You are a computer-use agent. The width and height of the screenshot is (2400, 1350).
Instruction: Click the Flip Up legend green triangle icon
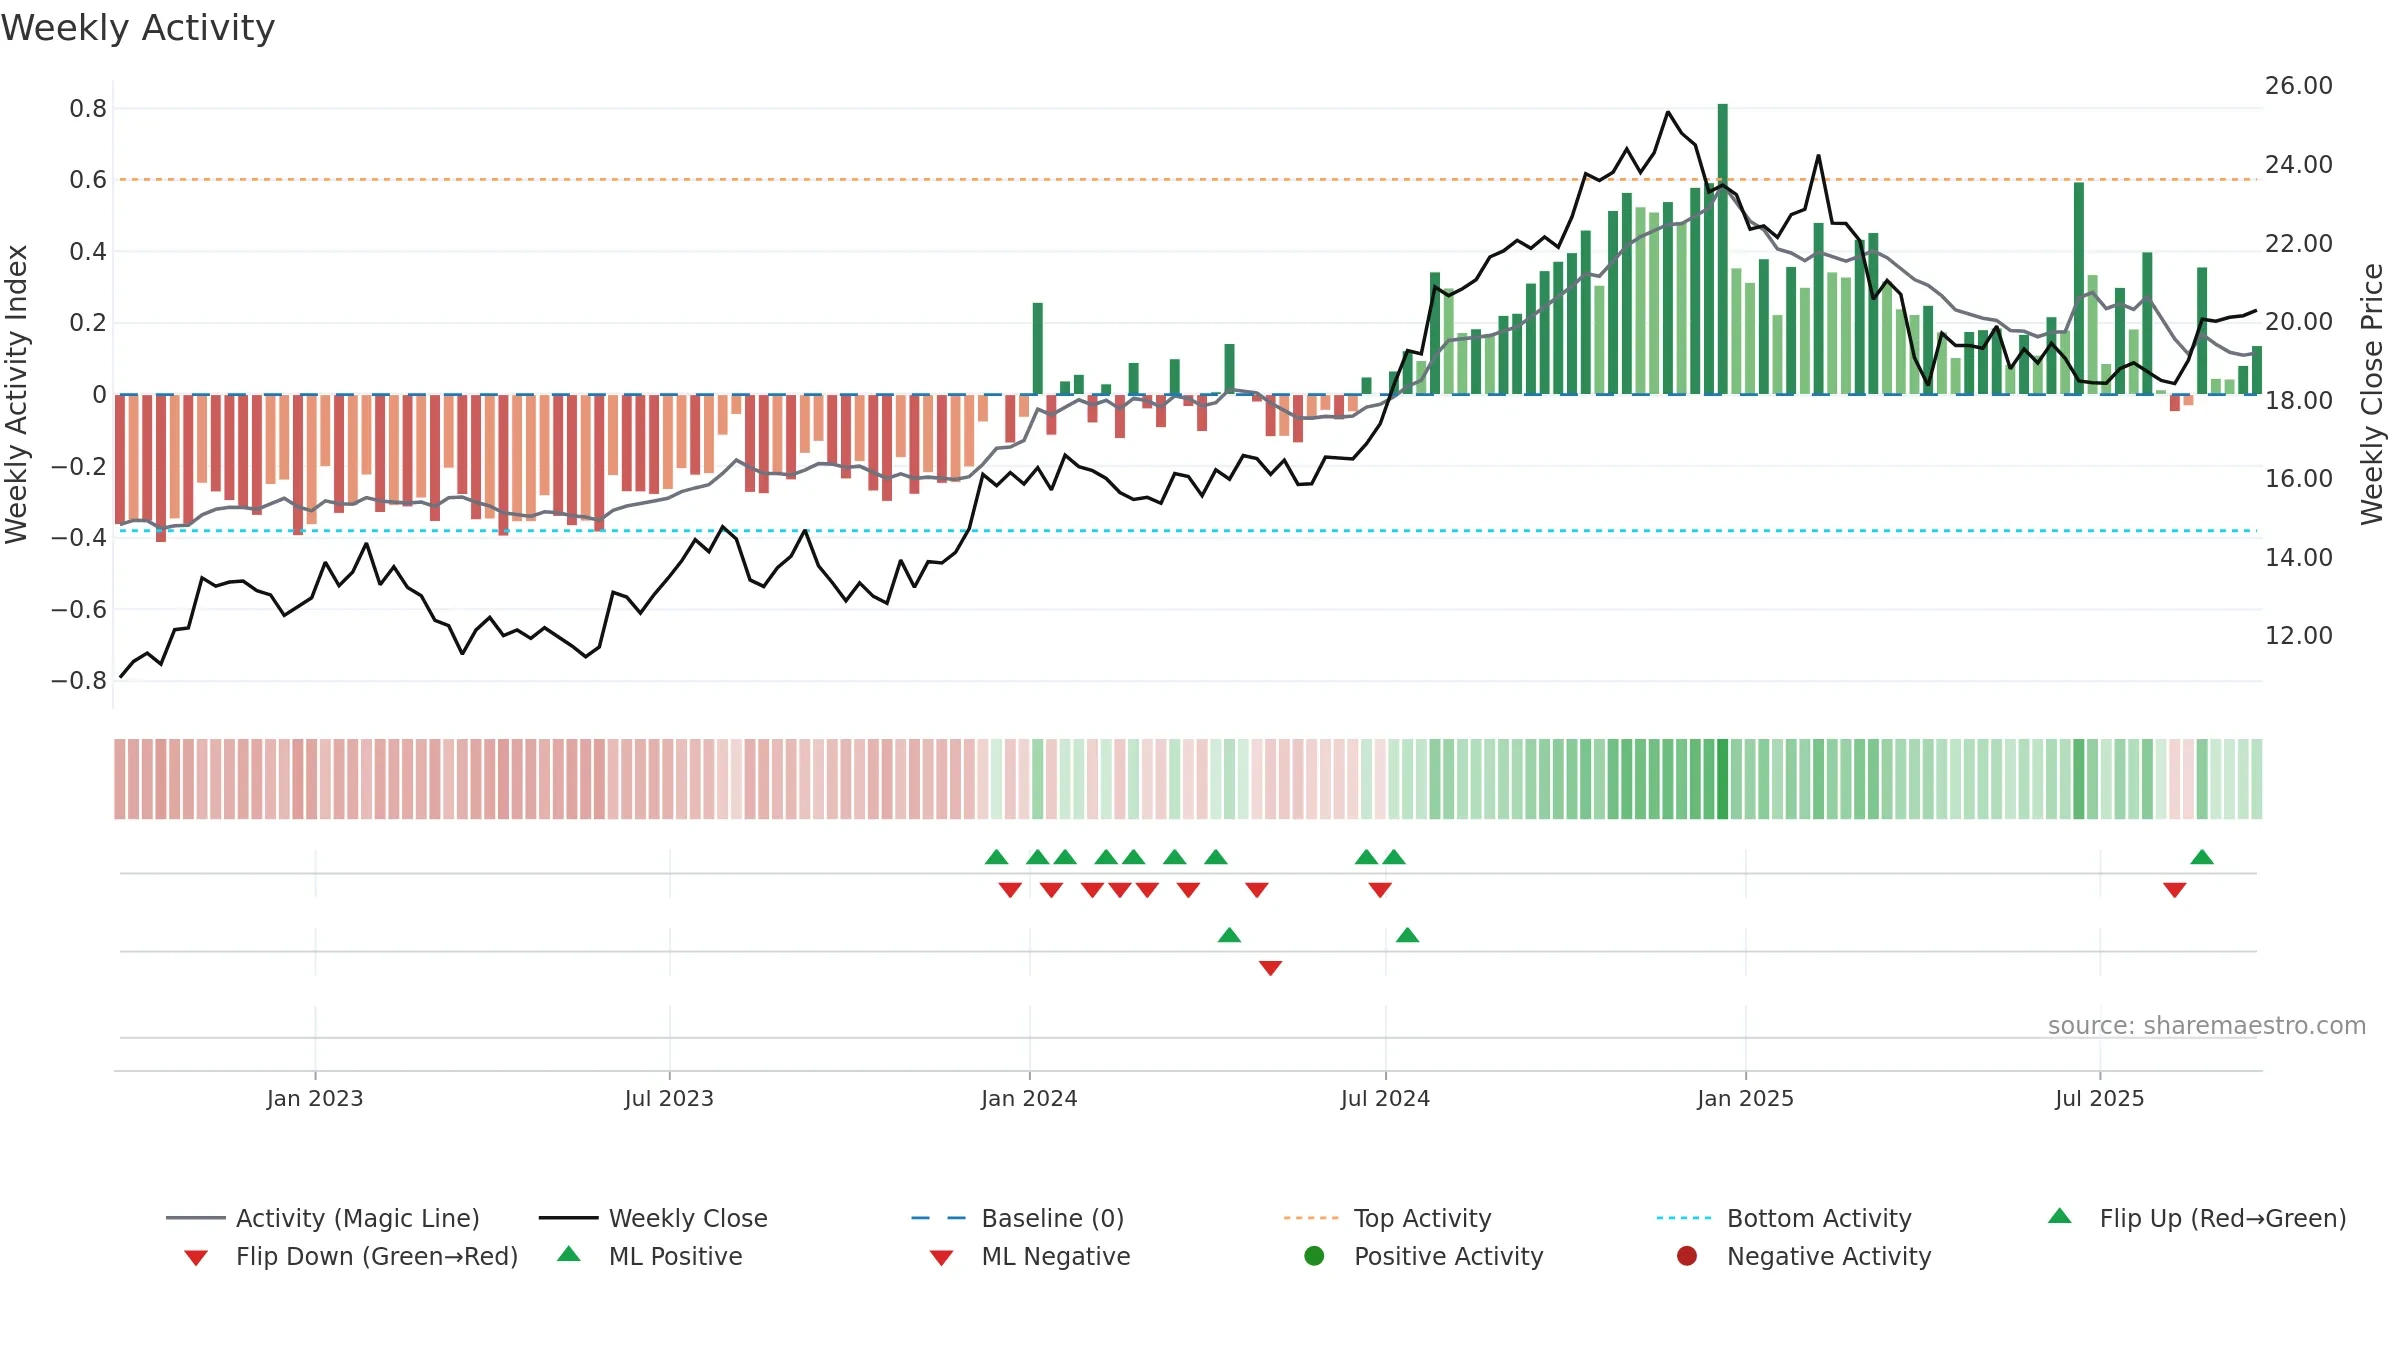2060,1216
